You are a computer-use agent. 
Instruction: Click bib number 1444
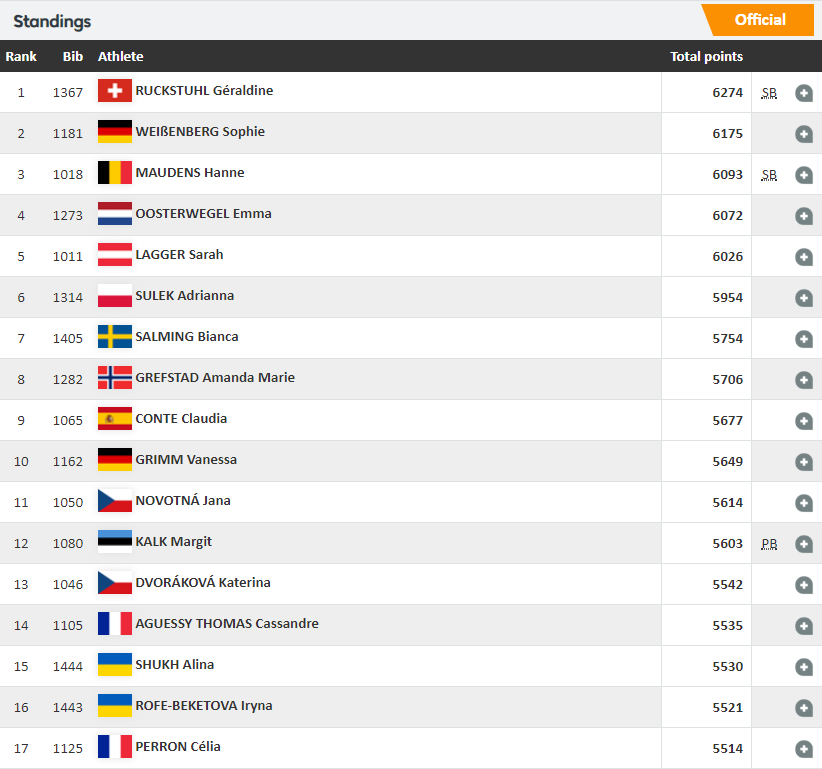coord(68,667)
